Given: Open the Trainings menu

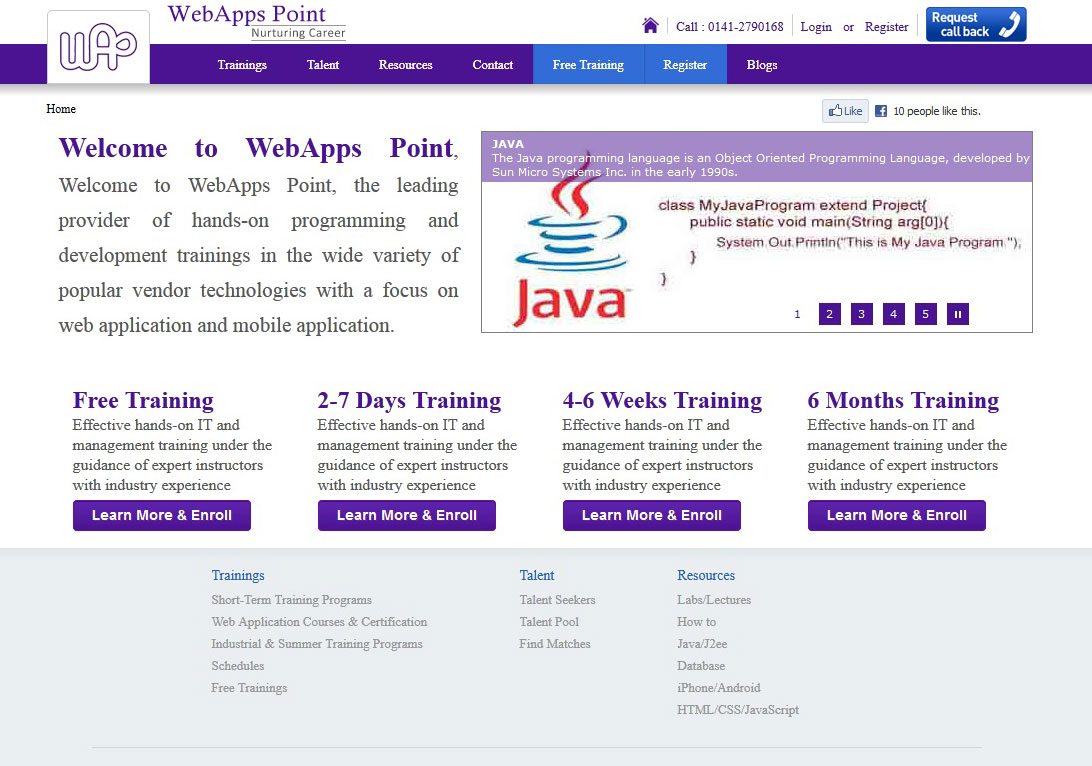Looking at the screenshot, I should (242, 65).
